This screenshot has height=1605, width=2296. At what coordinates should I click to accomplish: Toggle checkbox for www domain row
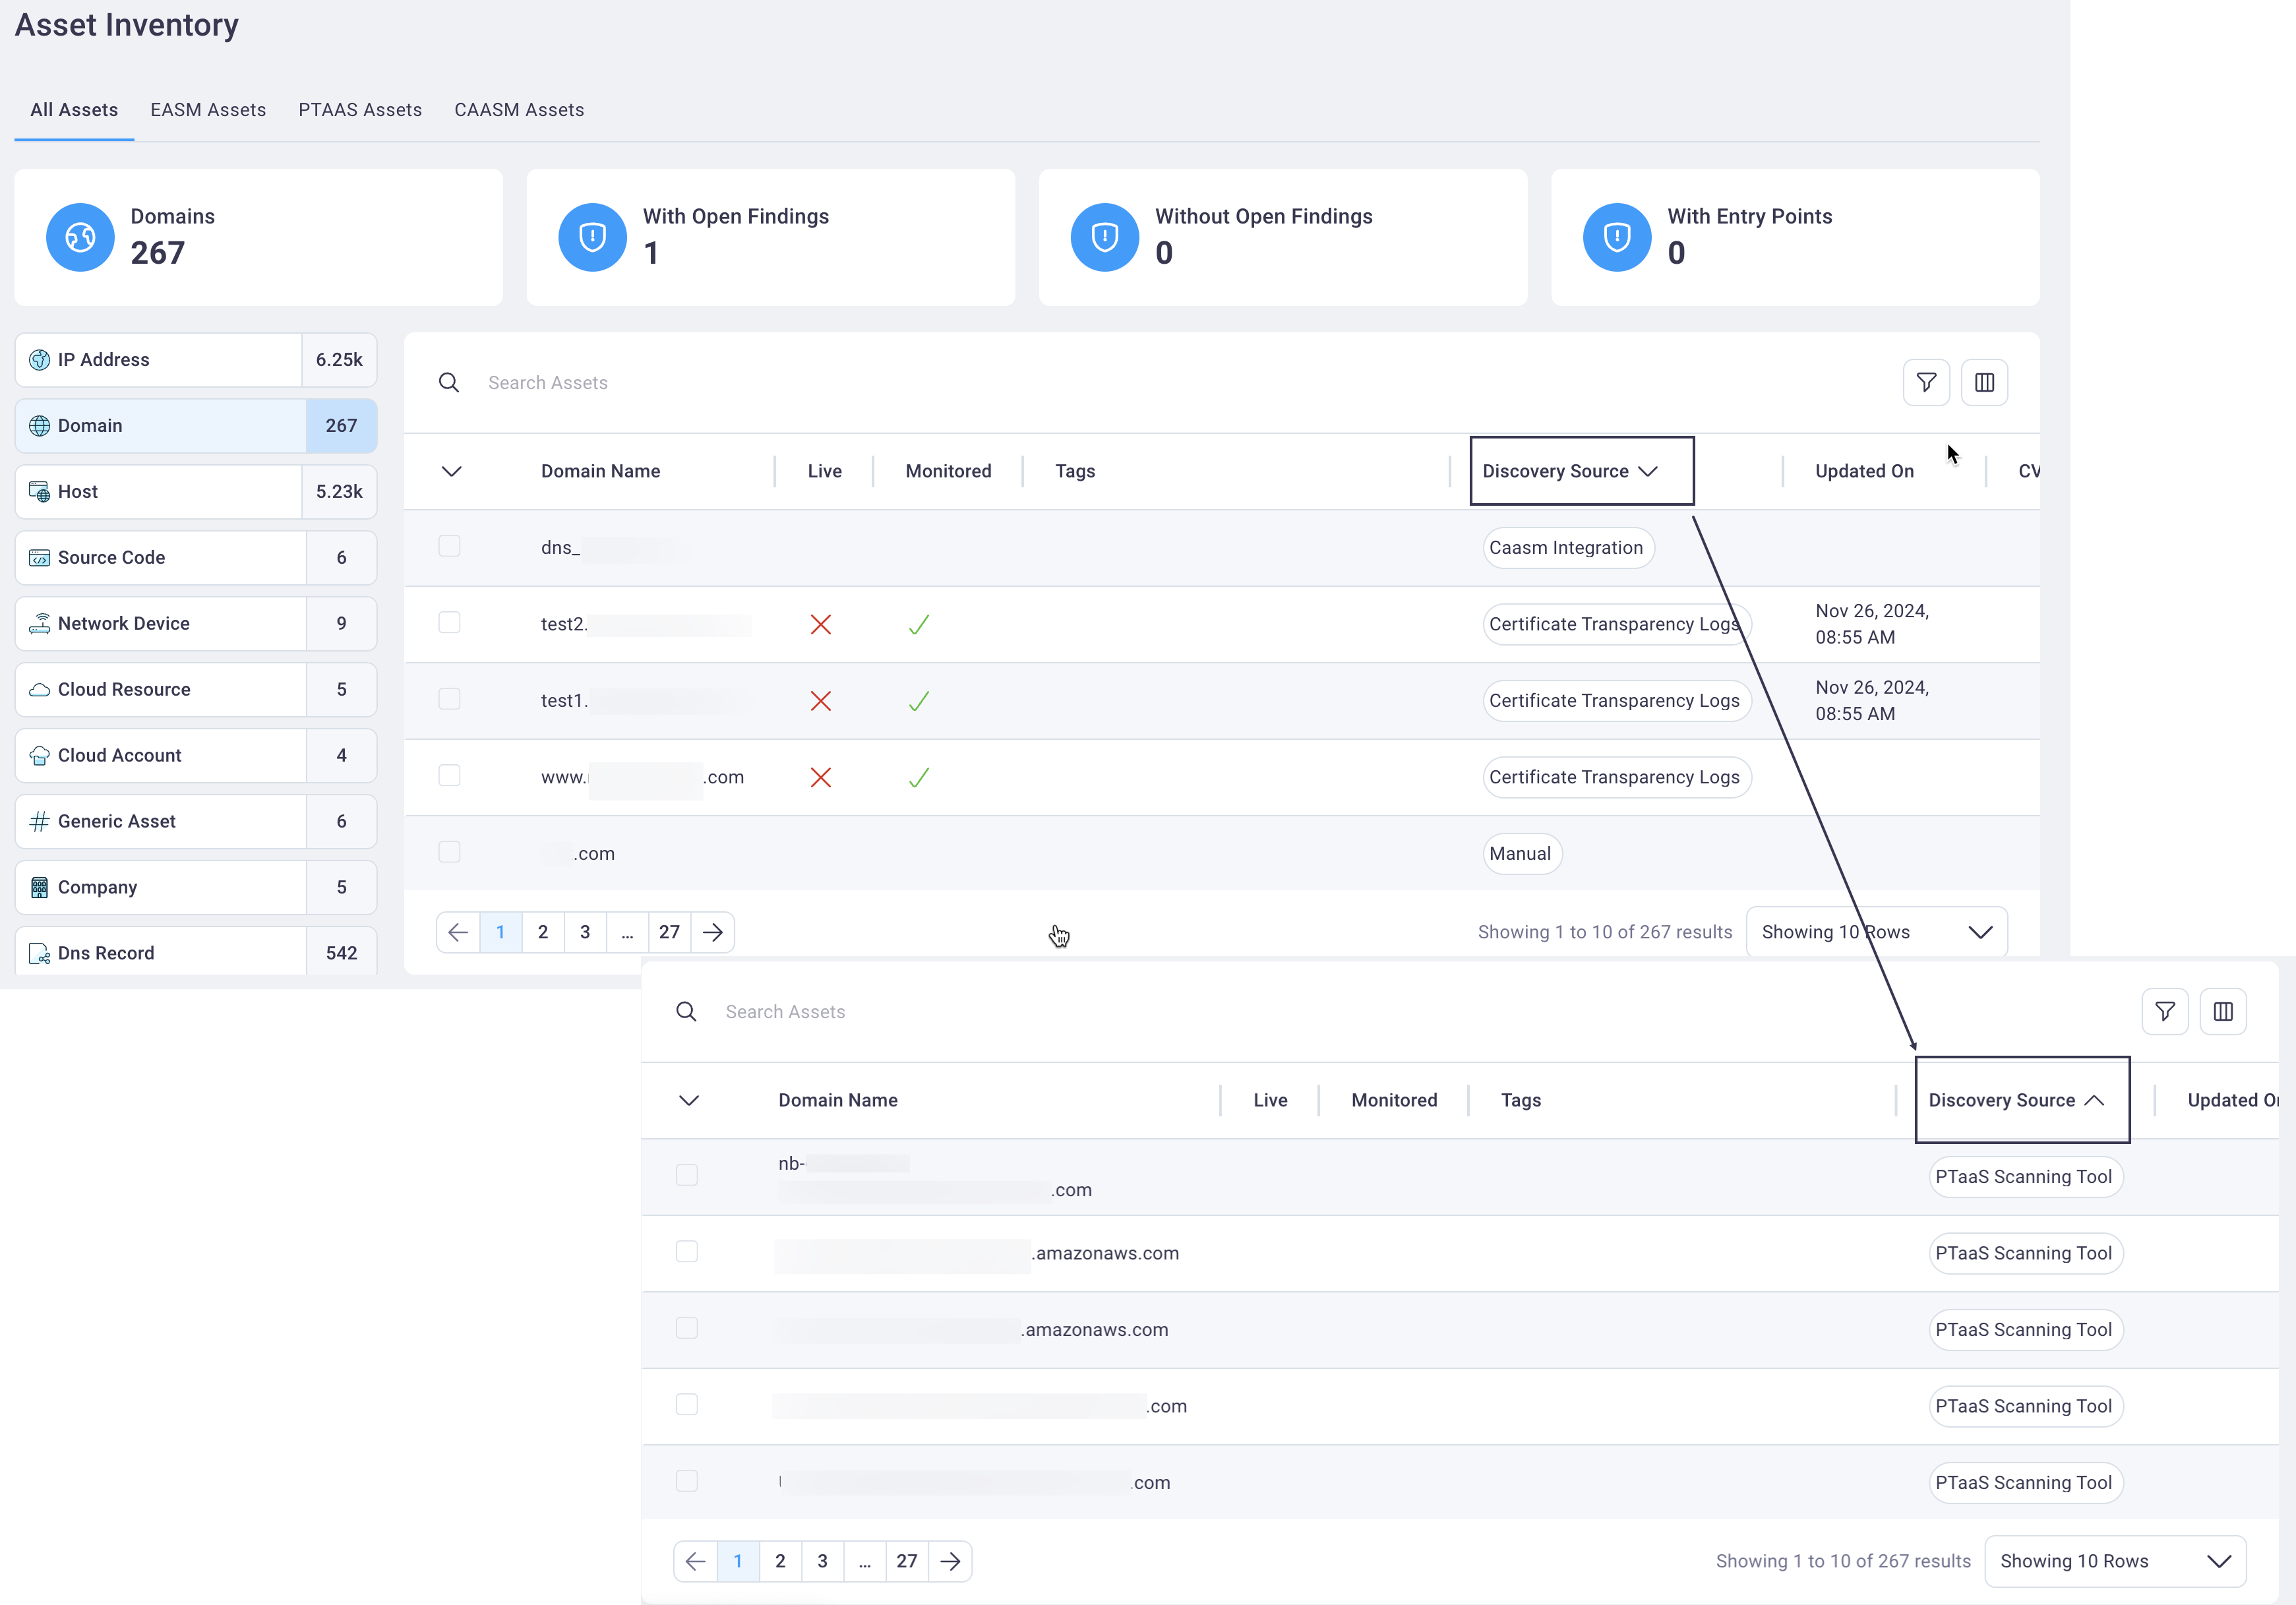450,776
